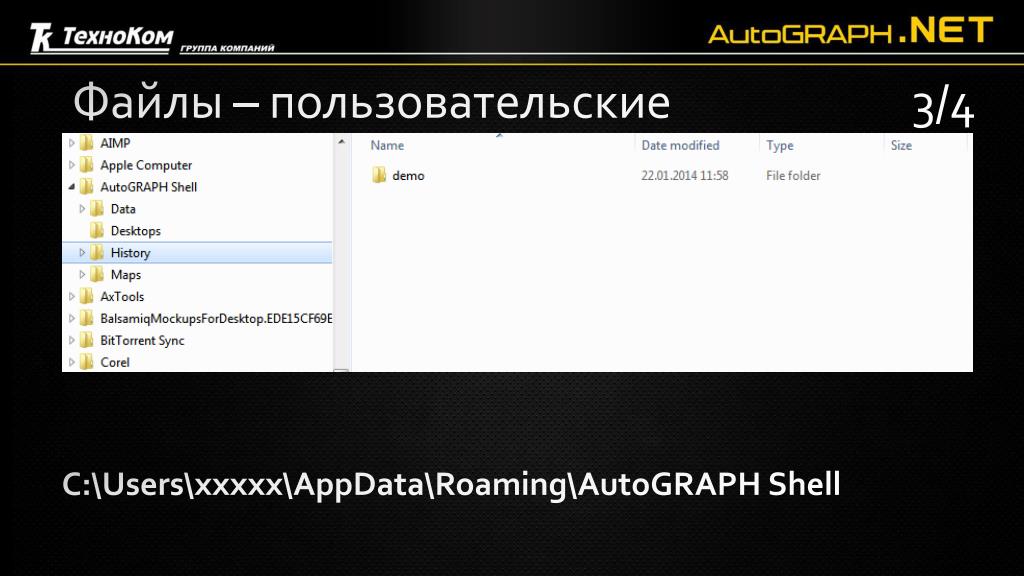
Task: Click the demo folder icon in file list
Action: tap(379, 175)
